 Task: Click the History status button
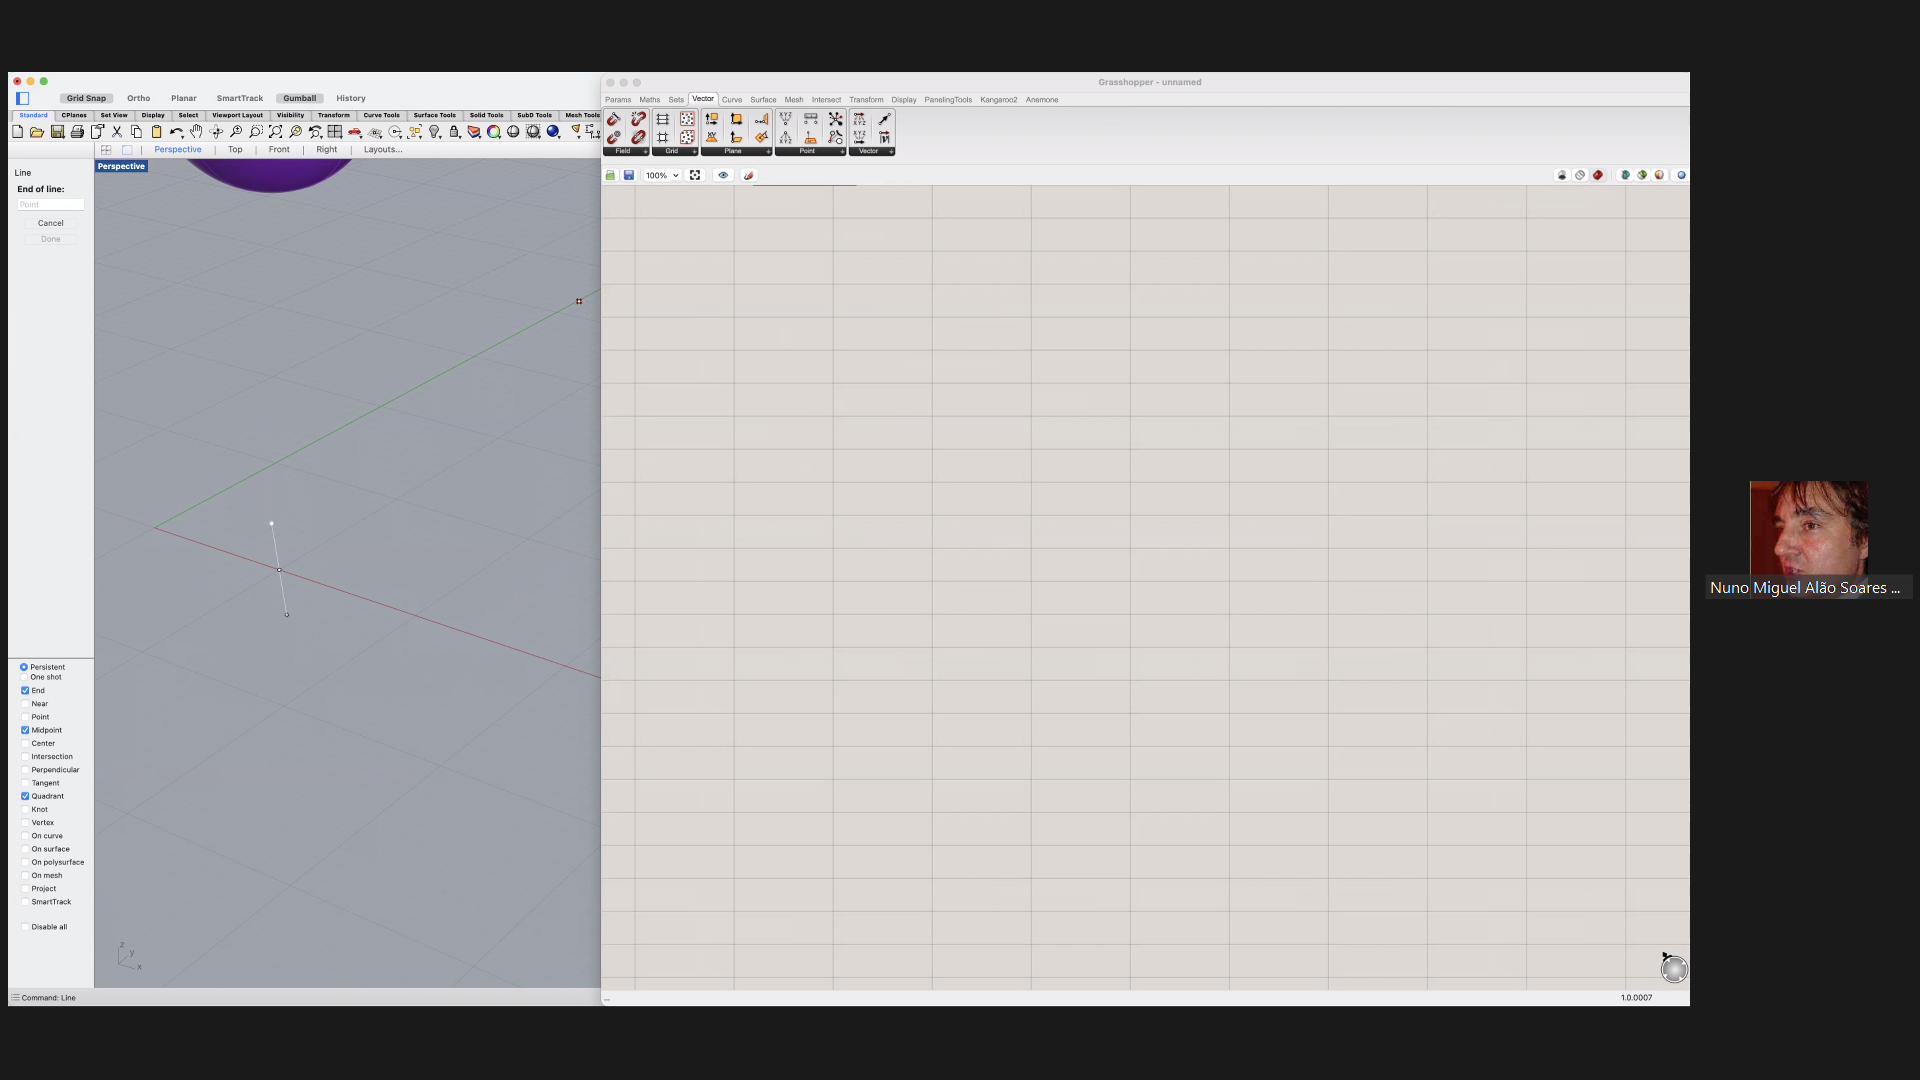[x=351, y=98]
